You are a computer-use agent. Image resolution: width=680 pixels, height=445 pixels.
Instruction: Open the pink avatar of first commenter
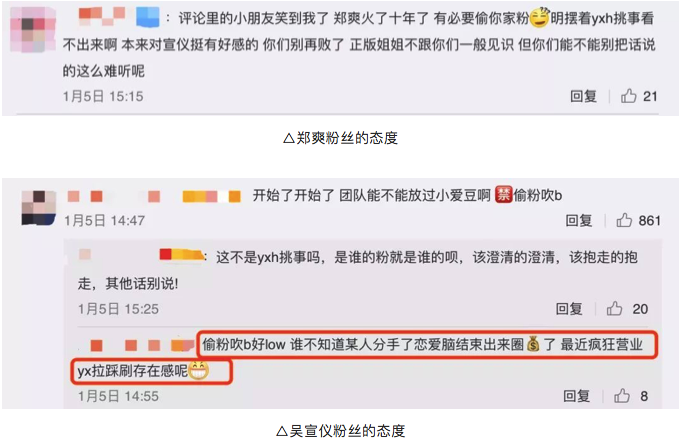click(33, 29)
